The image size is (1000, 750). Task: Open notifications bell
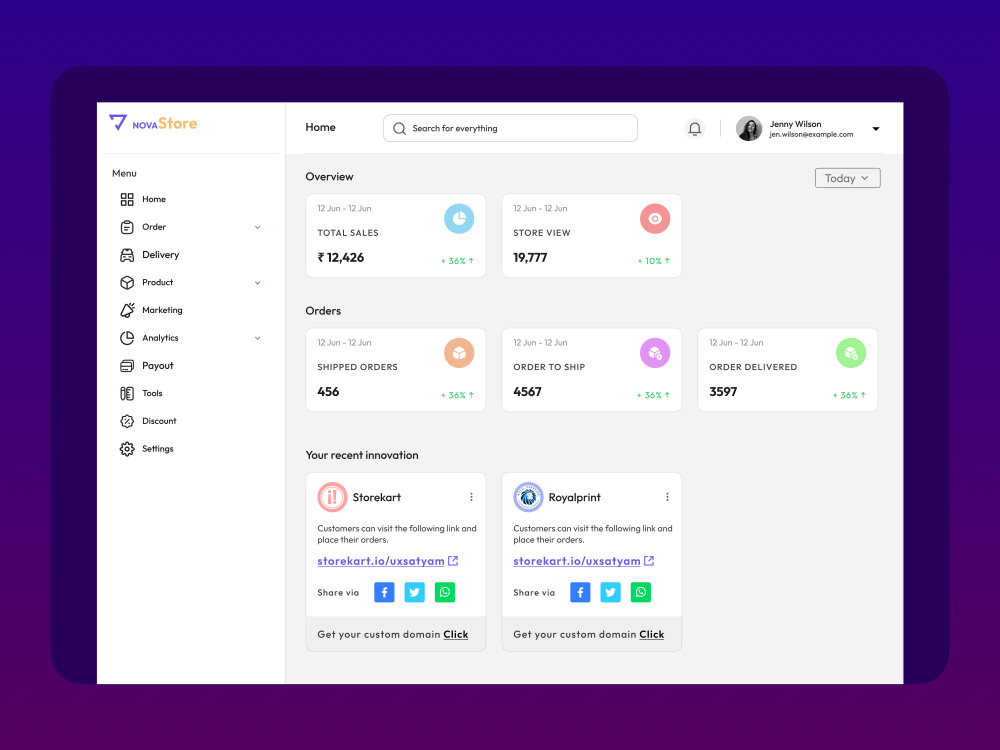click(695, 129)
